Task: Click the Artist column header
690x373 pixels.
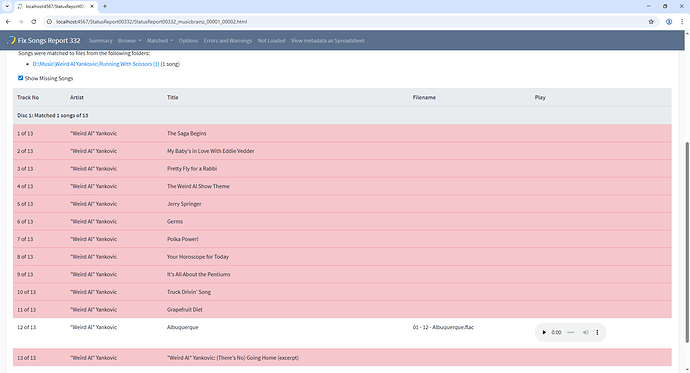Action: [x=77, y=97]
